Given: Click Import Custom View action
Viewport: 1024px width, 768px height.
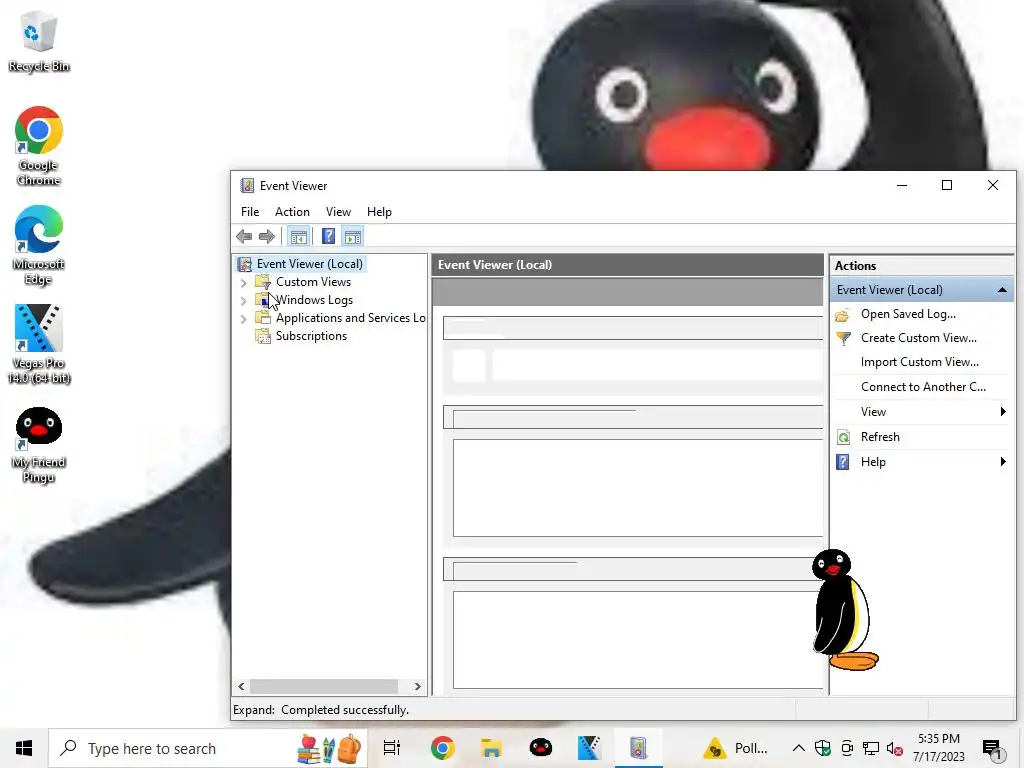Looking at the screenshot, I should point(920,362).
